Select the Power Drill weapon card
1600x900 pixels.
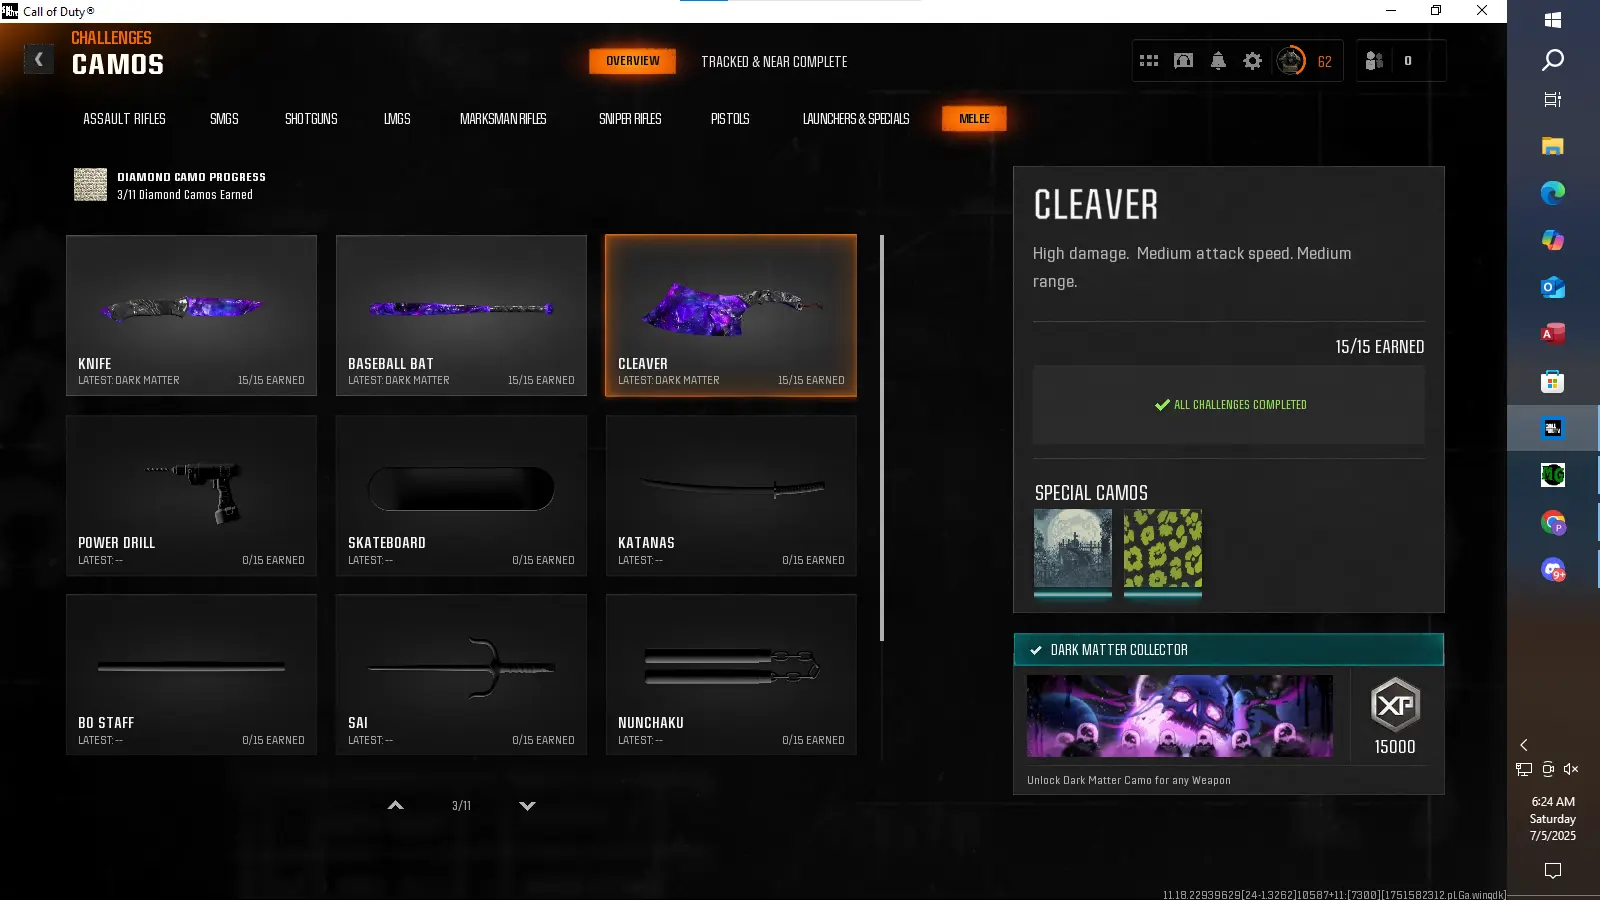tap(191, 495)
